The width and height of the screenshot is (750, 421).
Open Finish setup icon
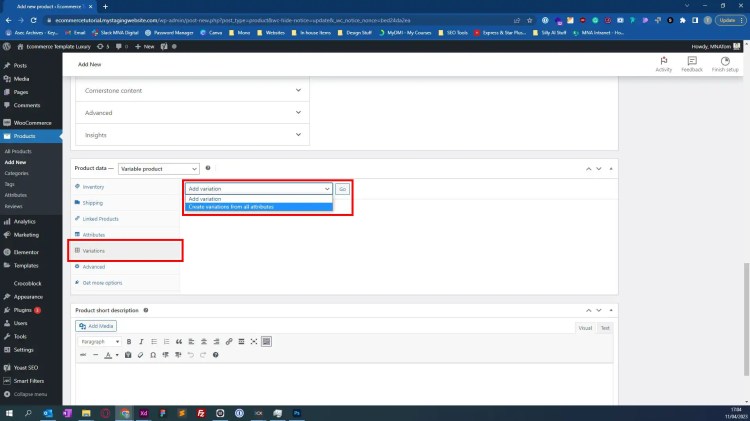point(725,64)
